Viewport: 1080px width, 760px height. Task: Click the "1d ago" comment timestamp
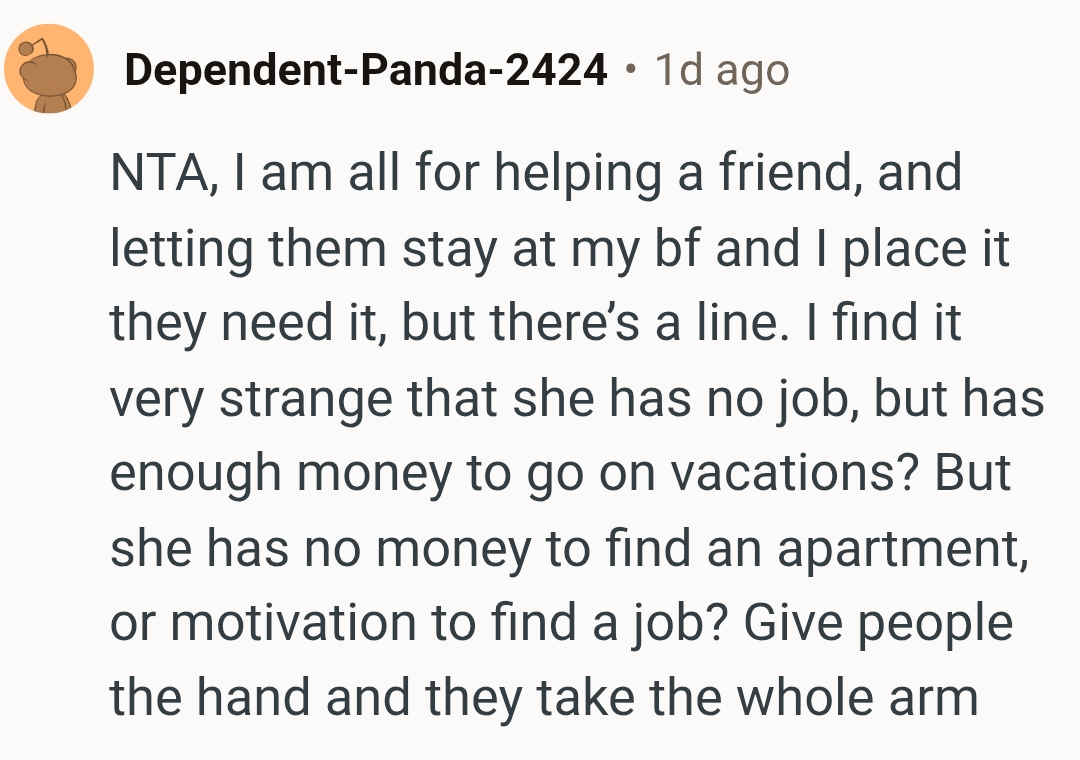(x=721, y=70)
